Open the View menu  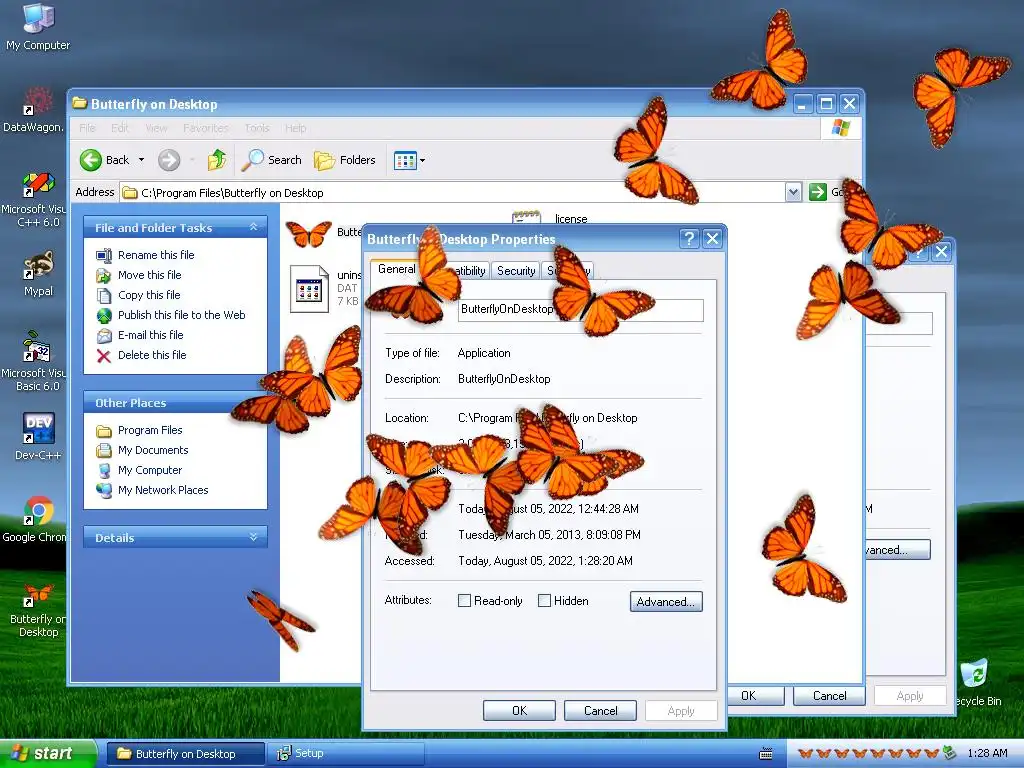[x=156, y=128]
